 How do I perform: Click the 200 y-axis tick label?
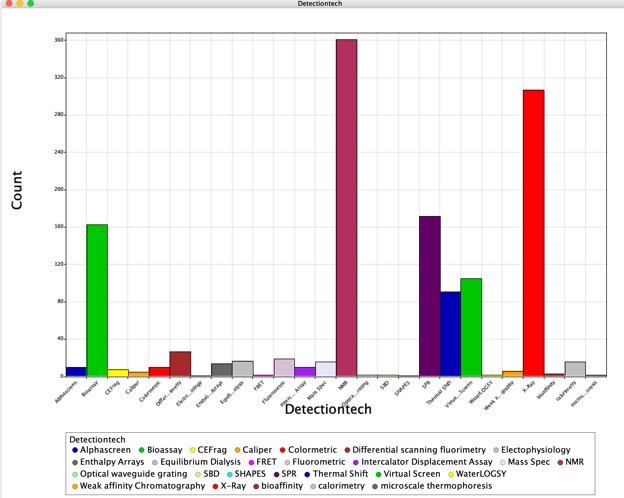pyautogui.click(x=59, y=189)
